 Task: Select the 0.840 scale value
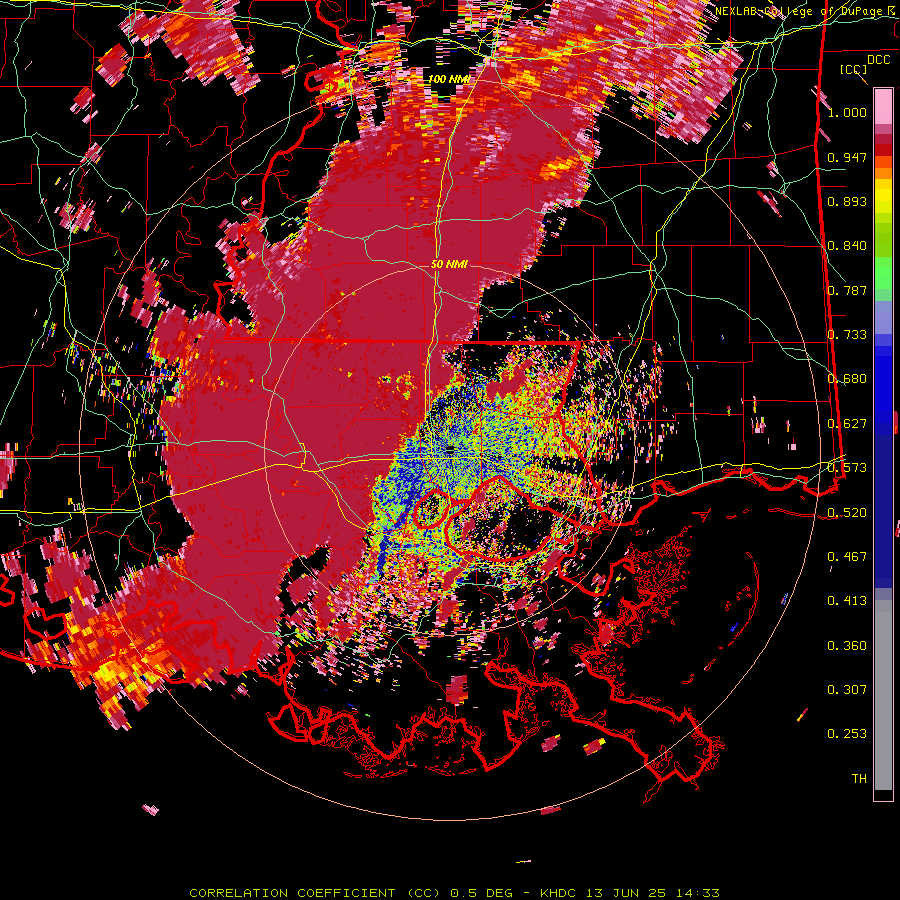pyautogui.click(x=847, y=246)
